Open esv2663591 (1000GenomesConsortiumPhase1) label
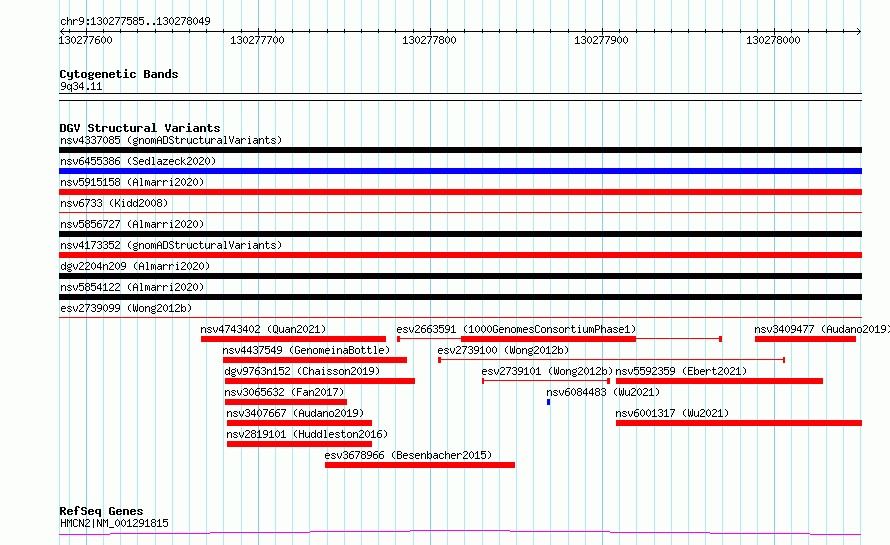 tap(516, 329)
